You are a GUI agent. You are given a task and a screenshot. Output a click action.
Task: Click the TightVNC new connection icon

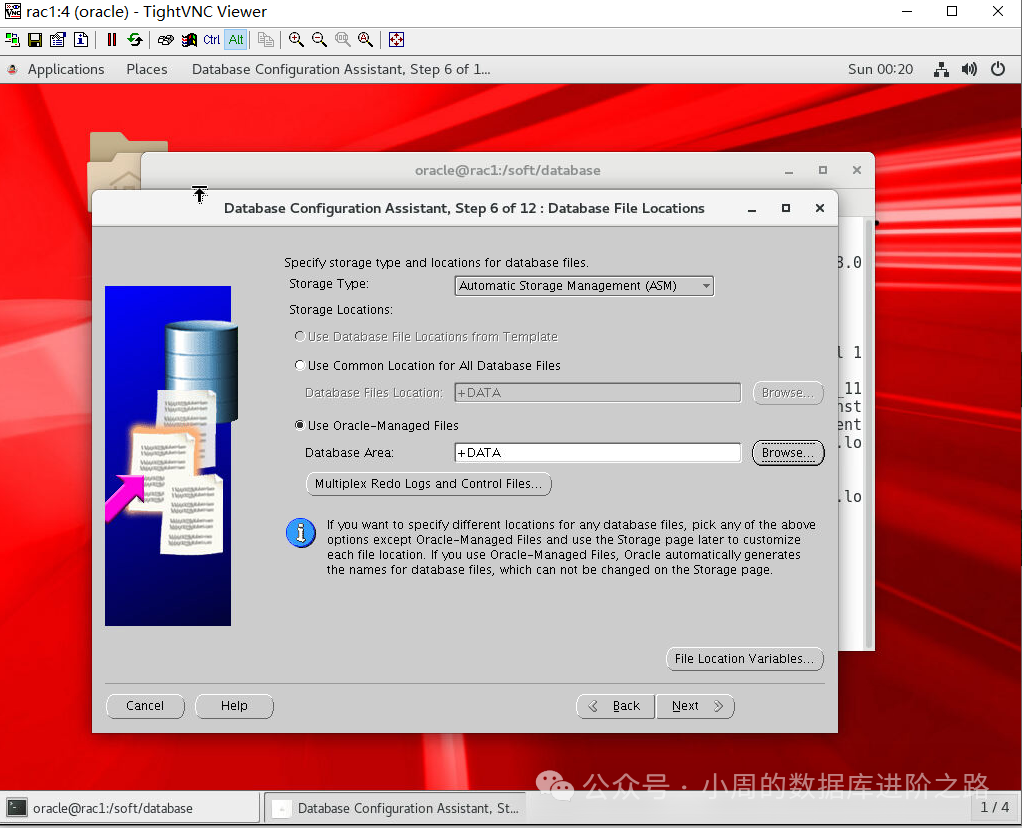pos(12,40)
